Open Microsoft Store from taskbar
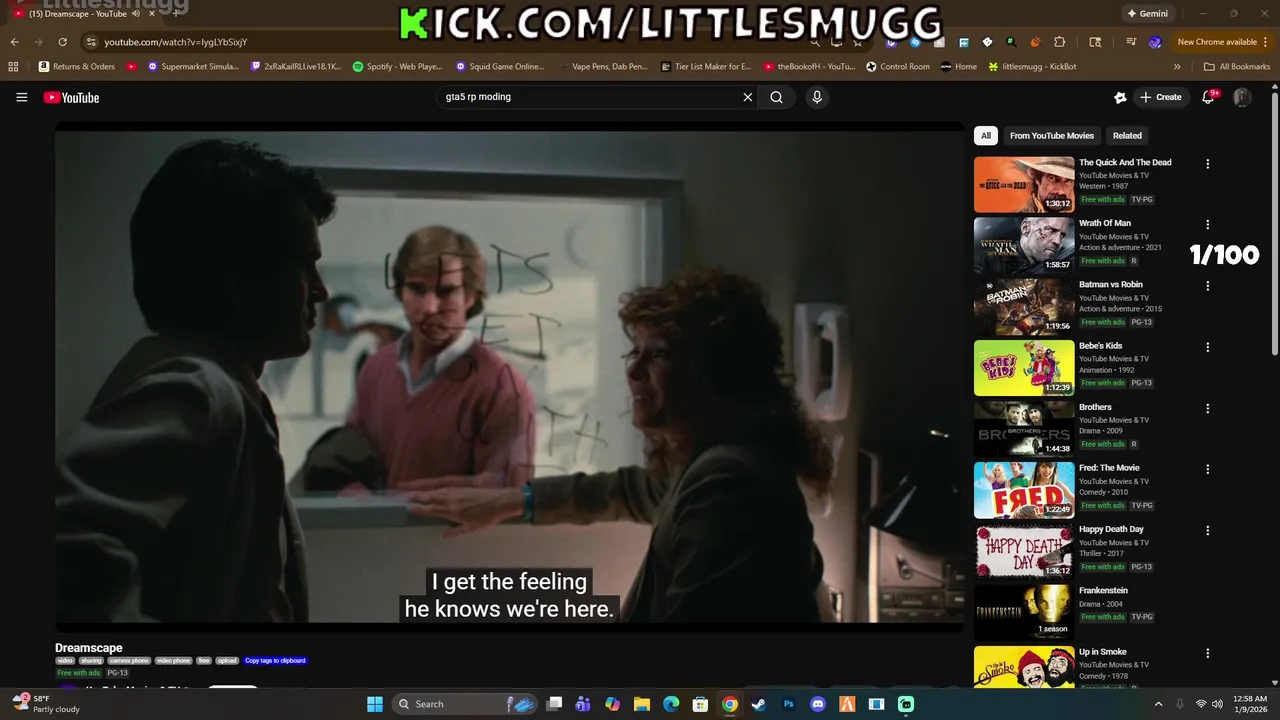This screenshot has height=720, width=1280. pyautogui.click(x=701, y=704)
